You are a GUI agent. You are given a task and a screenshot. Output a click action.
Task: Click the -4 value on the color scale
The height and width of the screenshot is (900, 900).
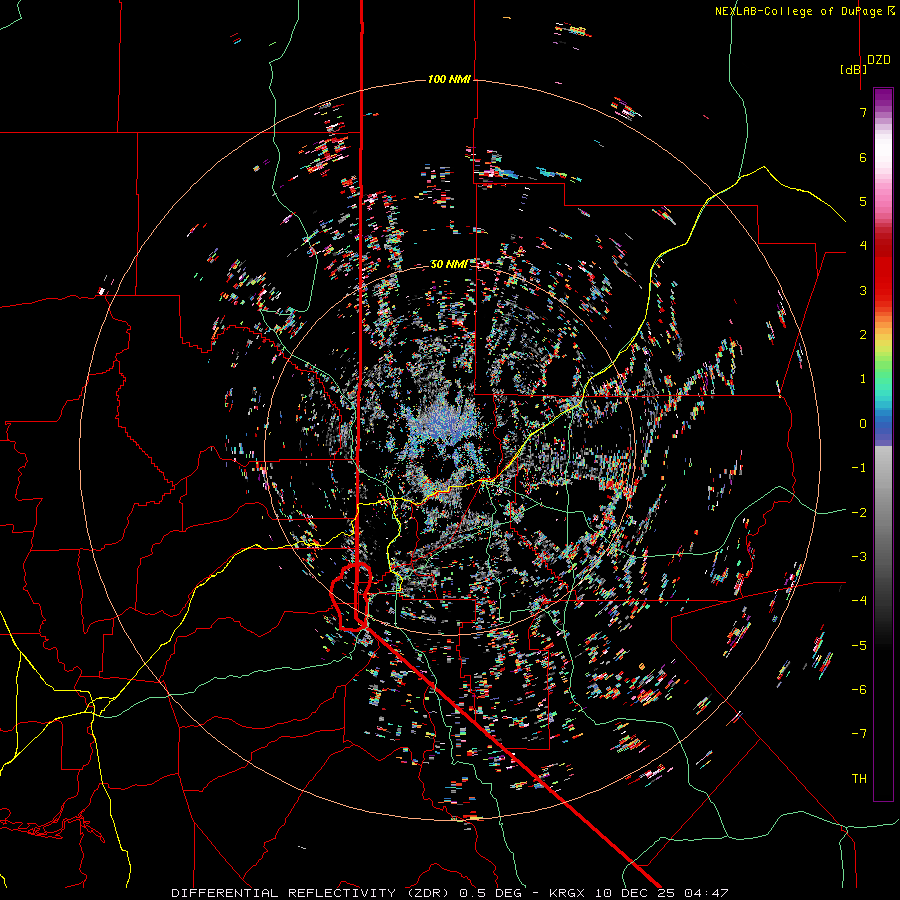coord(859,601)
